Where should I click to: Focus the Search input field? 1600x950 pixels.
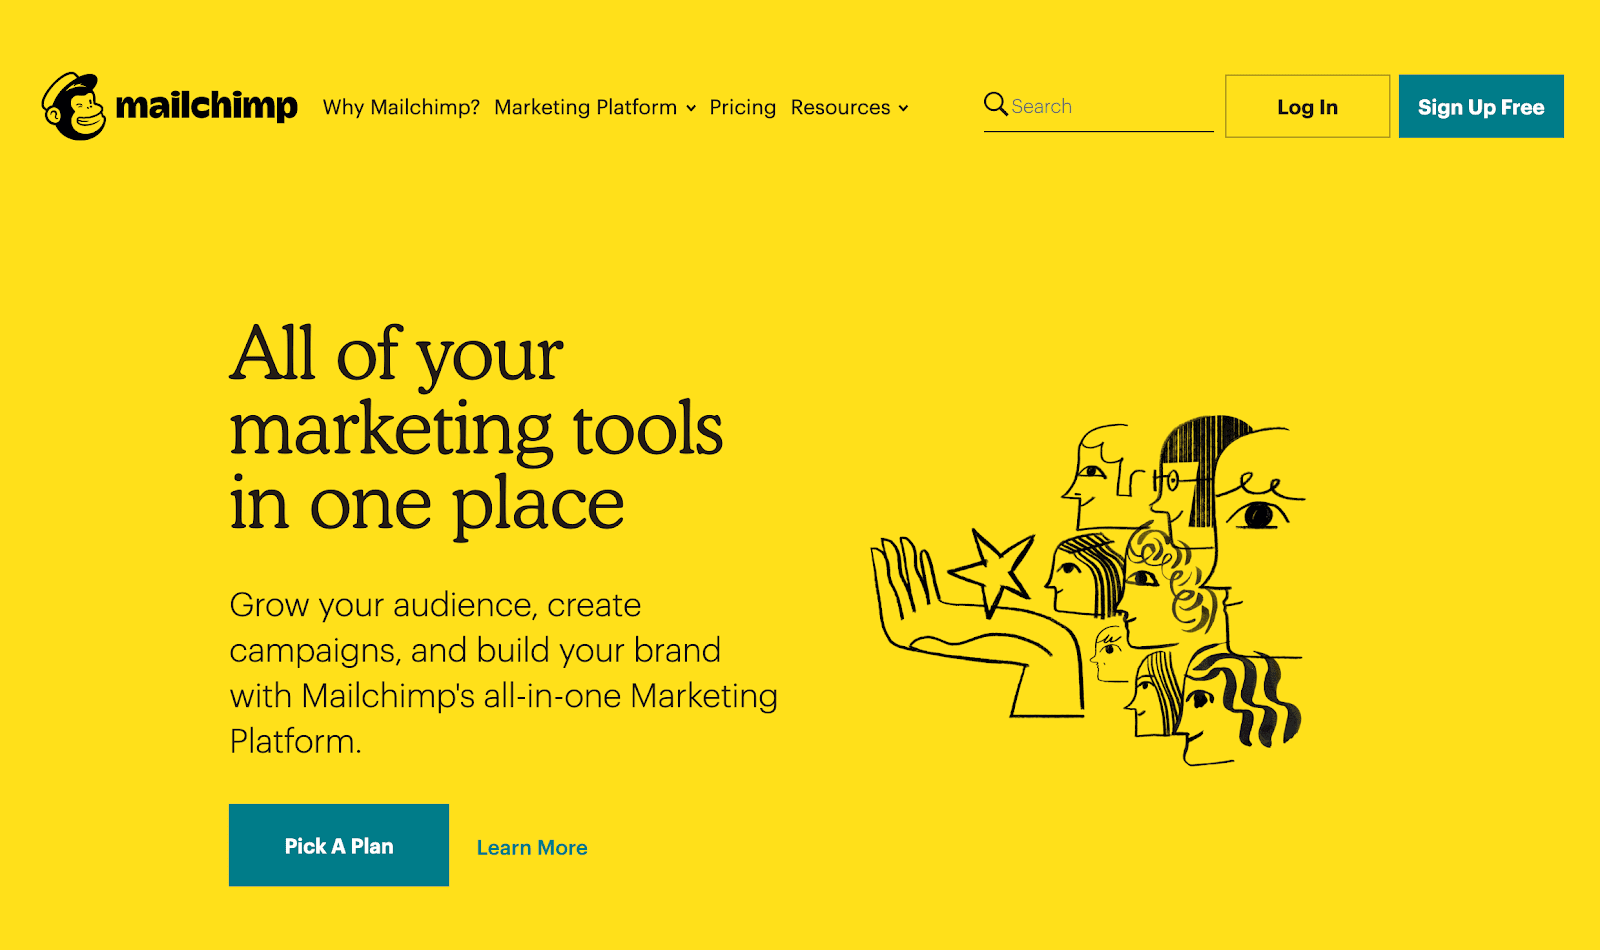[x=1099, y=106]
